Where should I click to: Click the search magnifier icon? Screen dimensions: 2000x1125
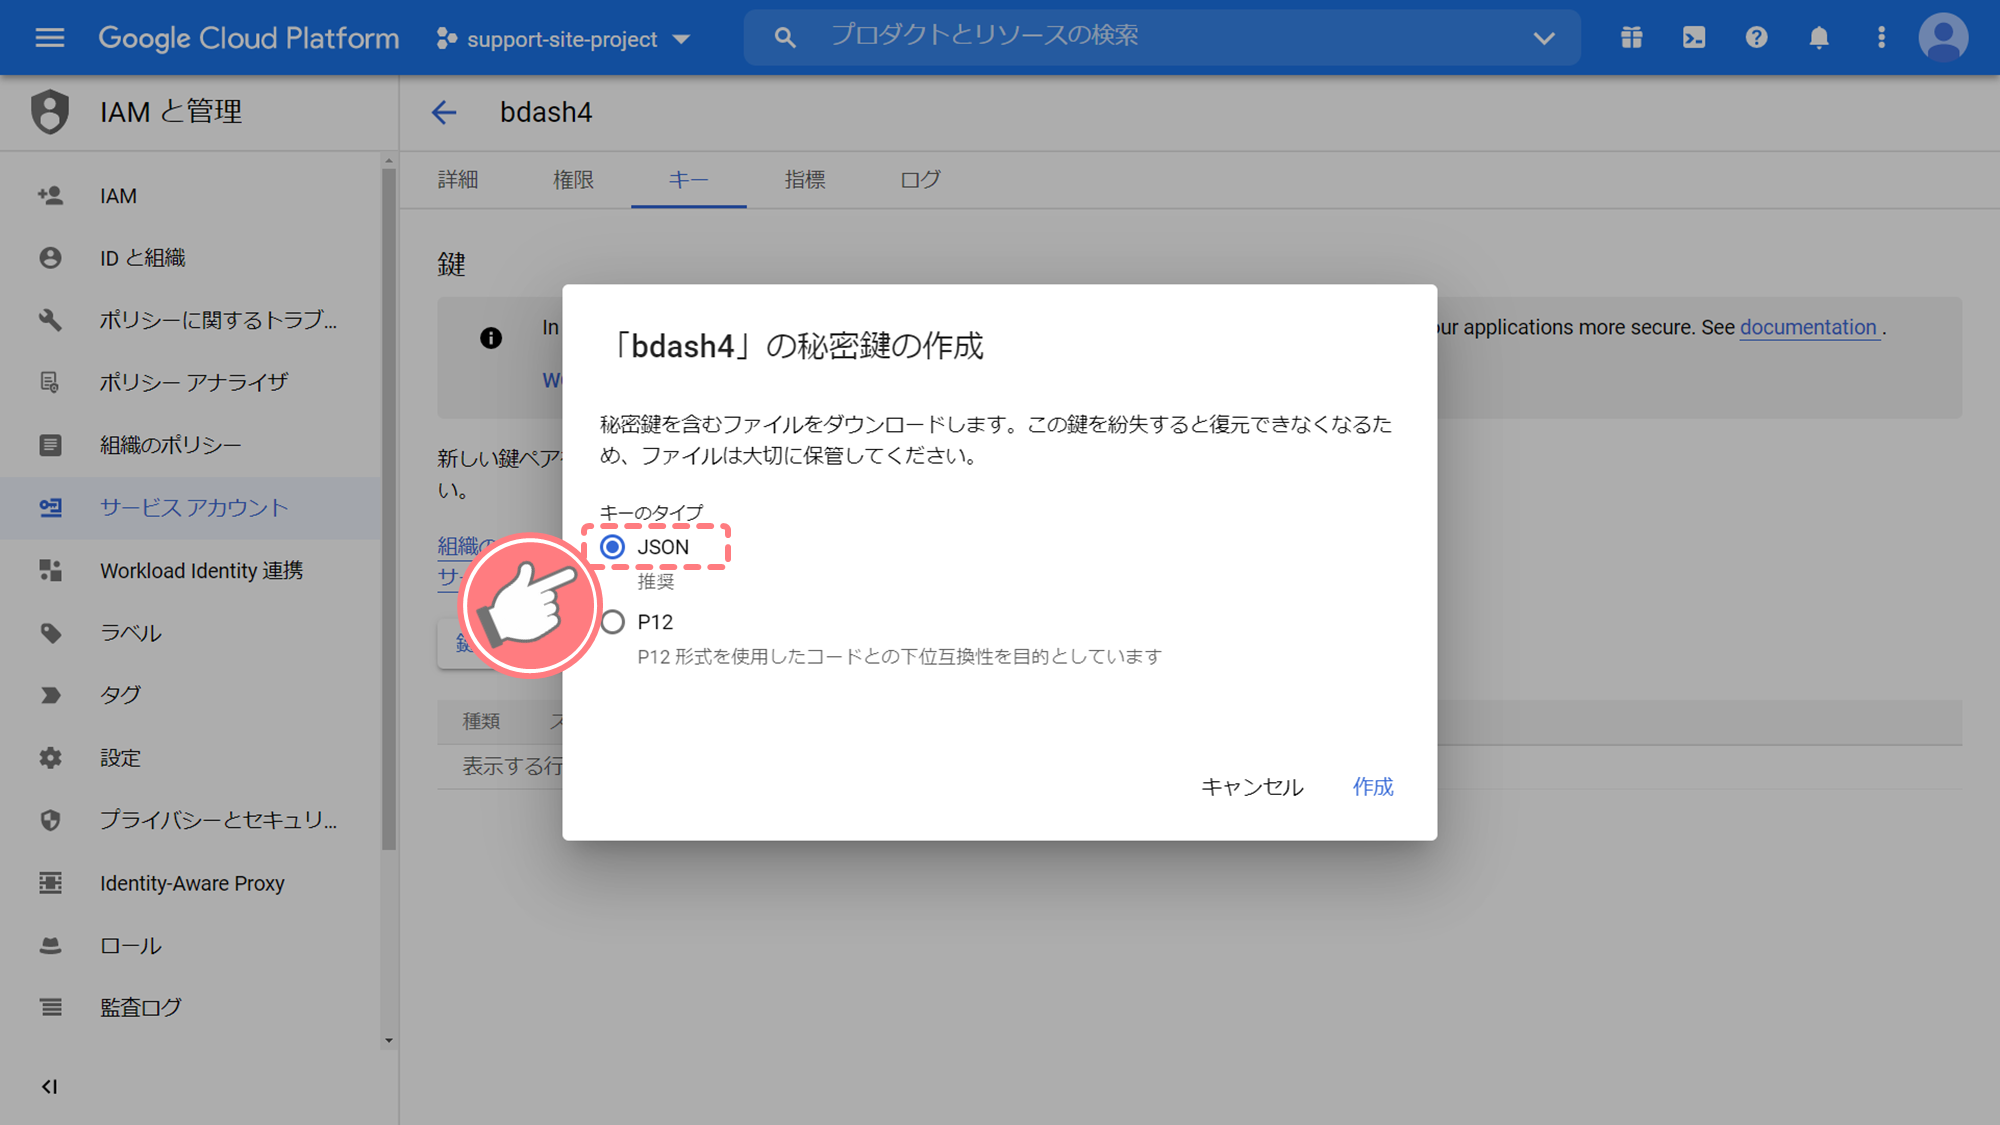785,38
